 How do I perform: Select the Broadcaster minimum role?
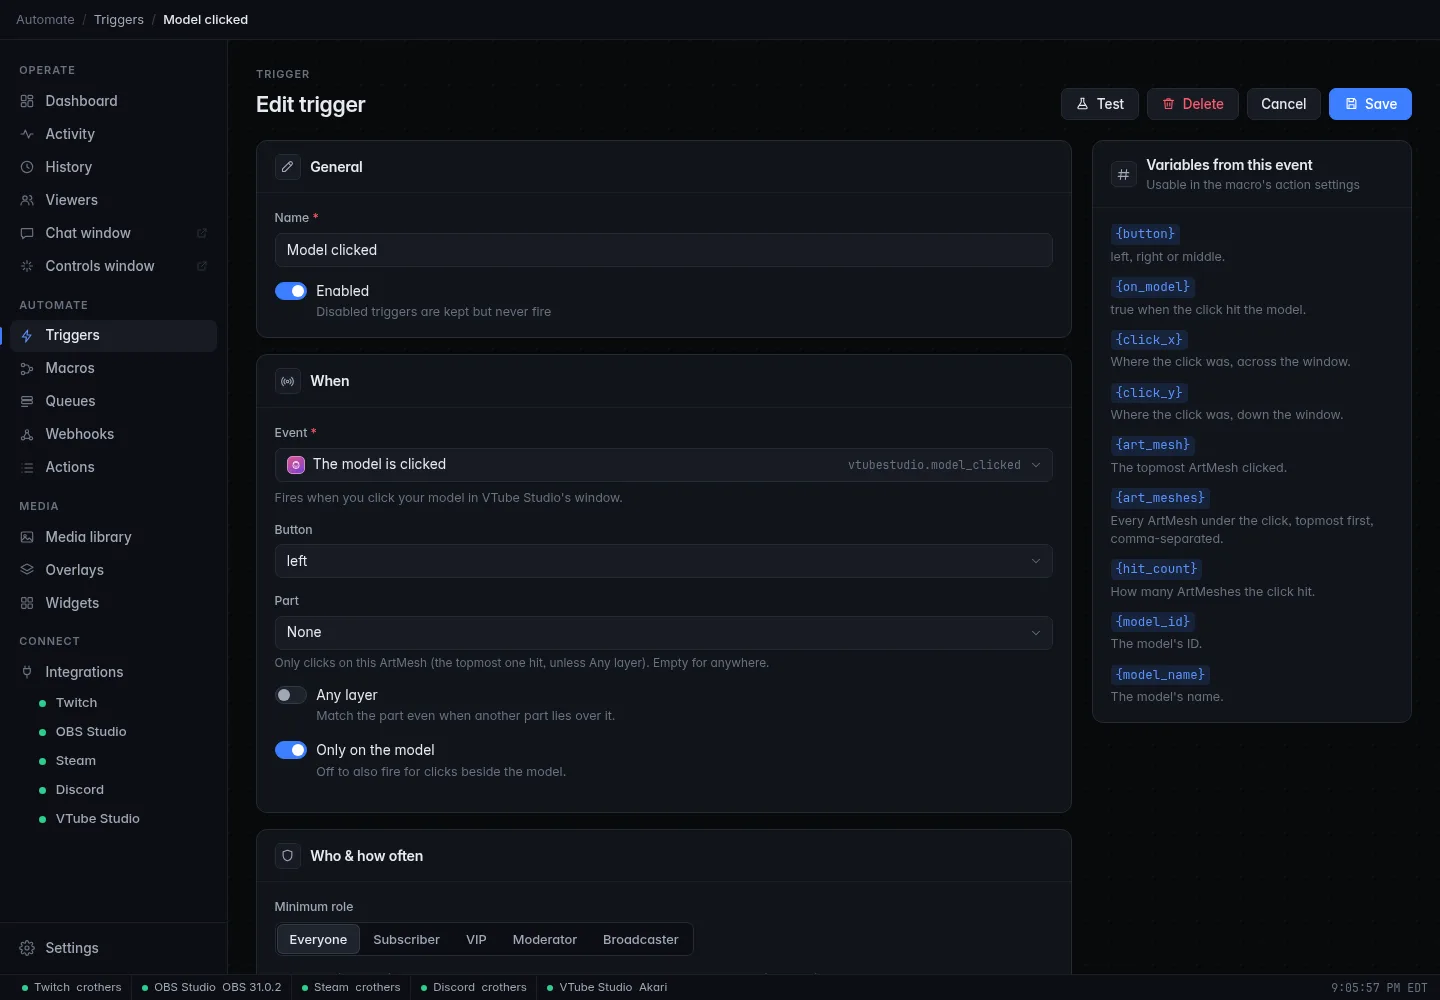(641, 940)
